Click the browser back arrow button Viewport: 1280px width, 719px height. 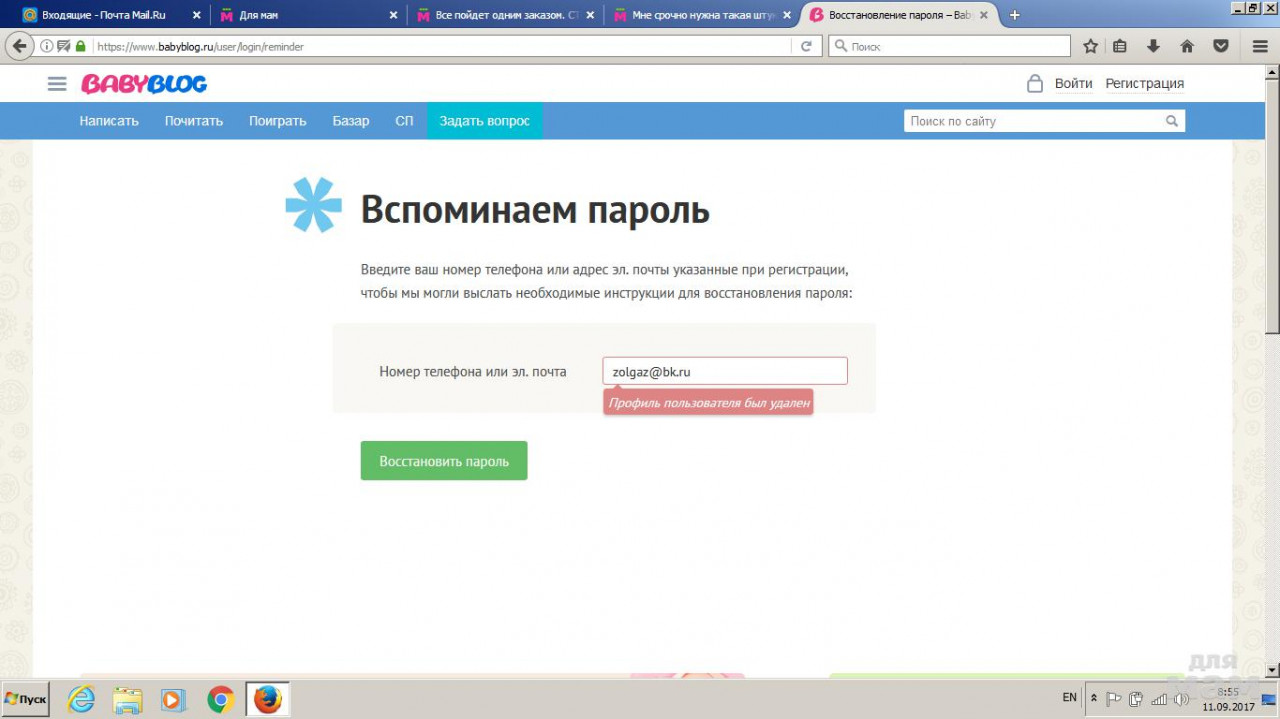[18, 46]
